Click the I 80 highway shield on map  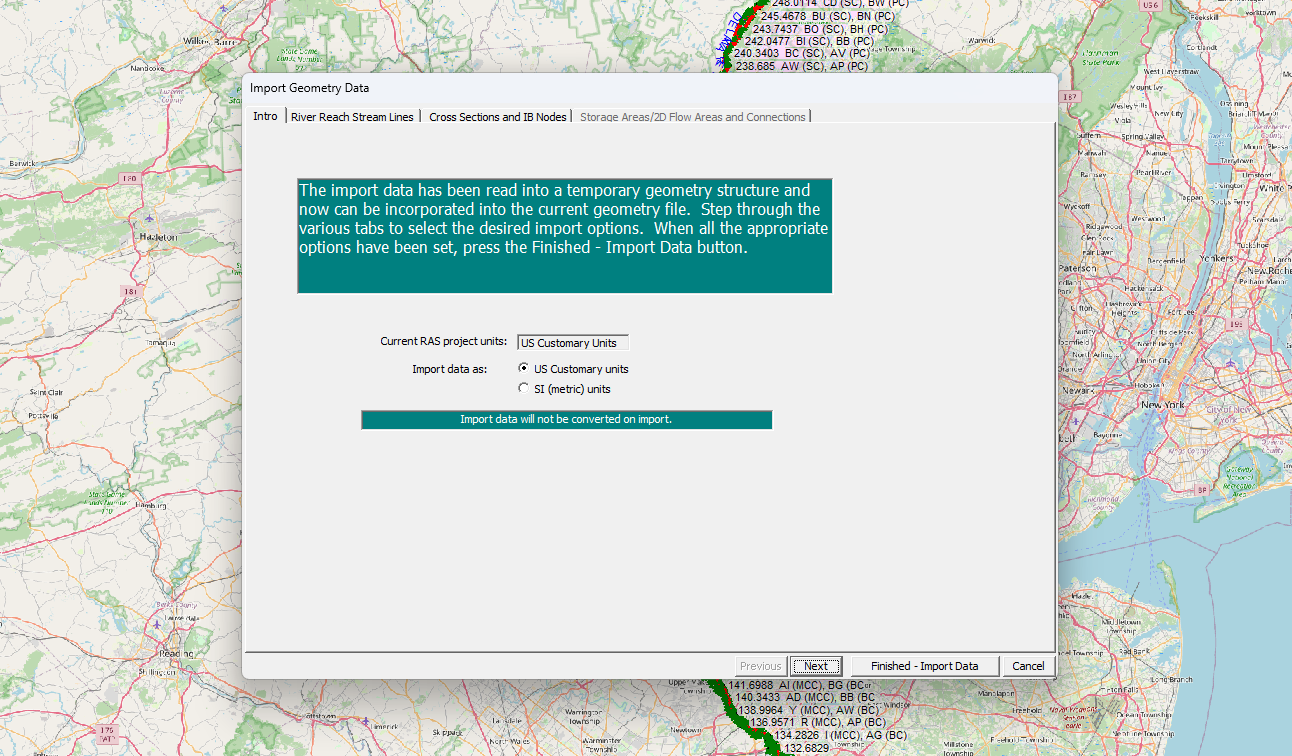click(x=130, y=179)
